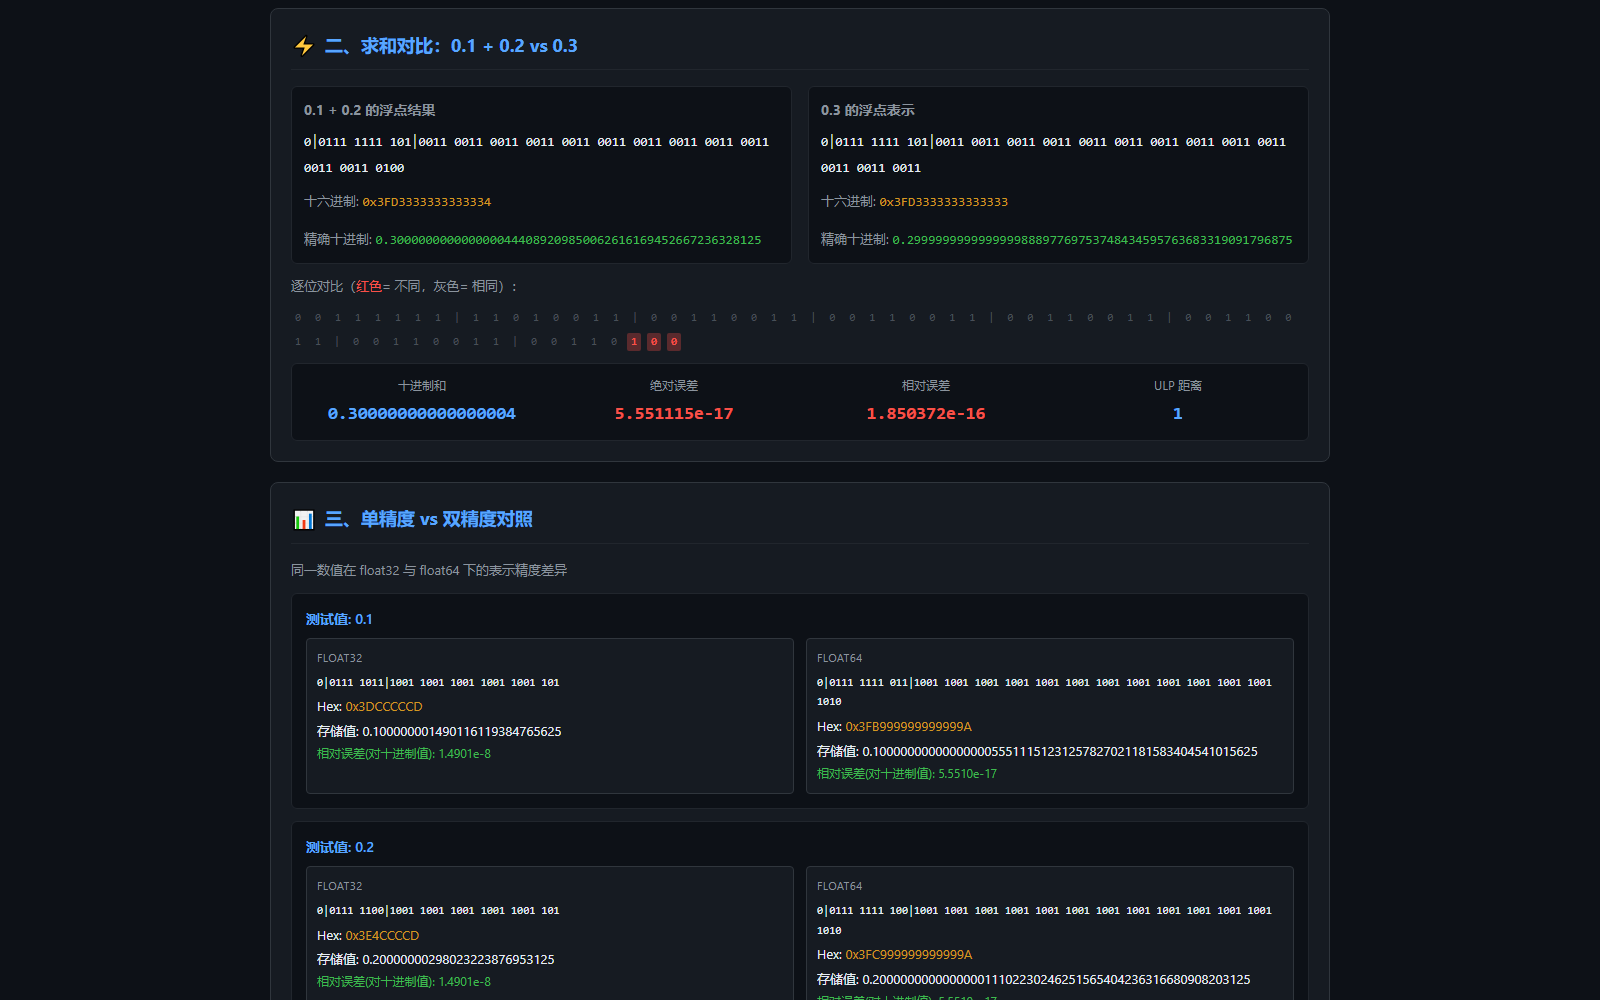Click the last red highlighted differing bit
The width and height of the screenshot is (1600, 1000).
pyautogui.click(x=674, y=342)
